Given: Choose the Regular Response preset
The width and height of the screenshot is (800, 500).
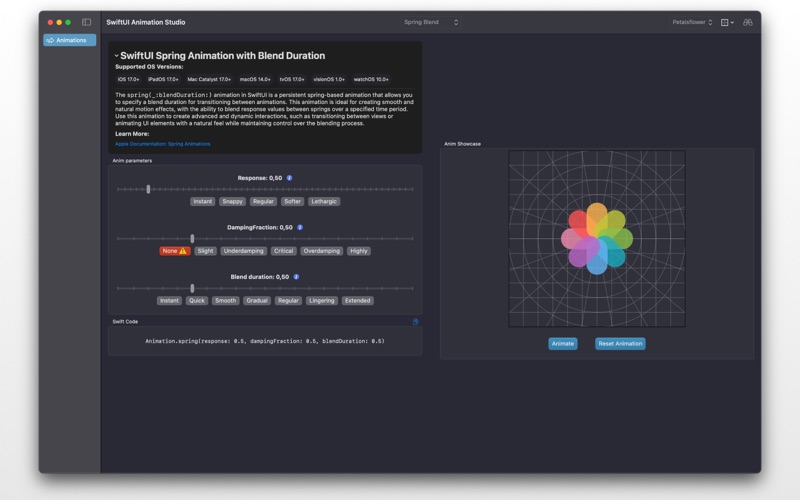Looking at the screenshot, I should (x=263, y=202).
